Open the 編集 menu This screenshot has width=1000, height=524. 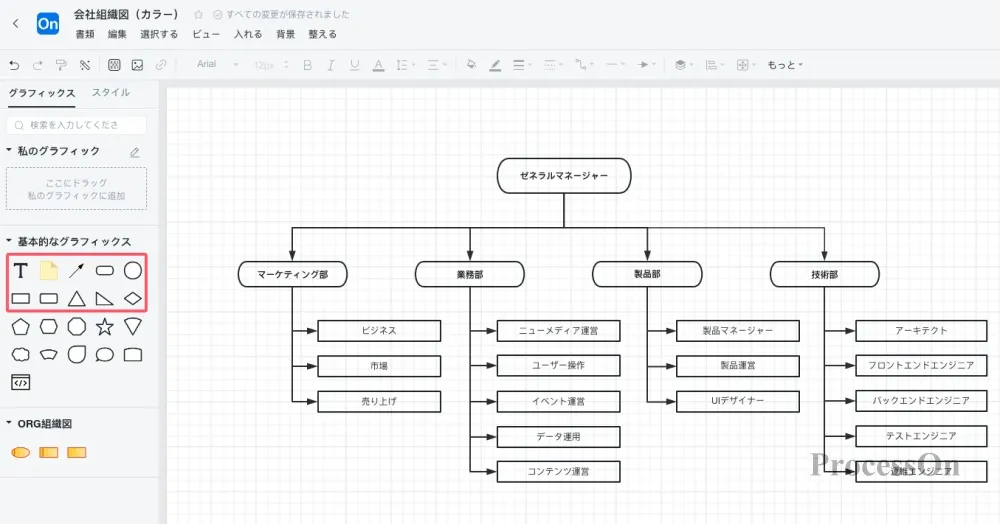117,34
